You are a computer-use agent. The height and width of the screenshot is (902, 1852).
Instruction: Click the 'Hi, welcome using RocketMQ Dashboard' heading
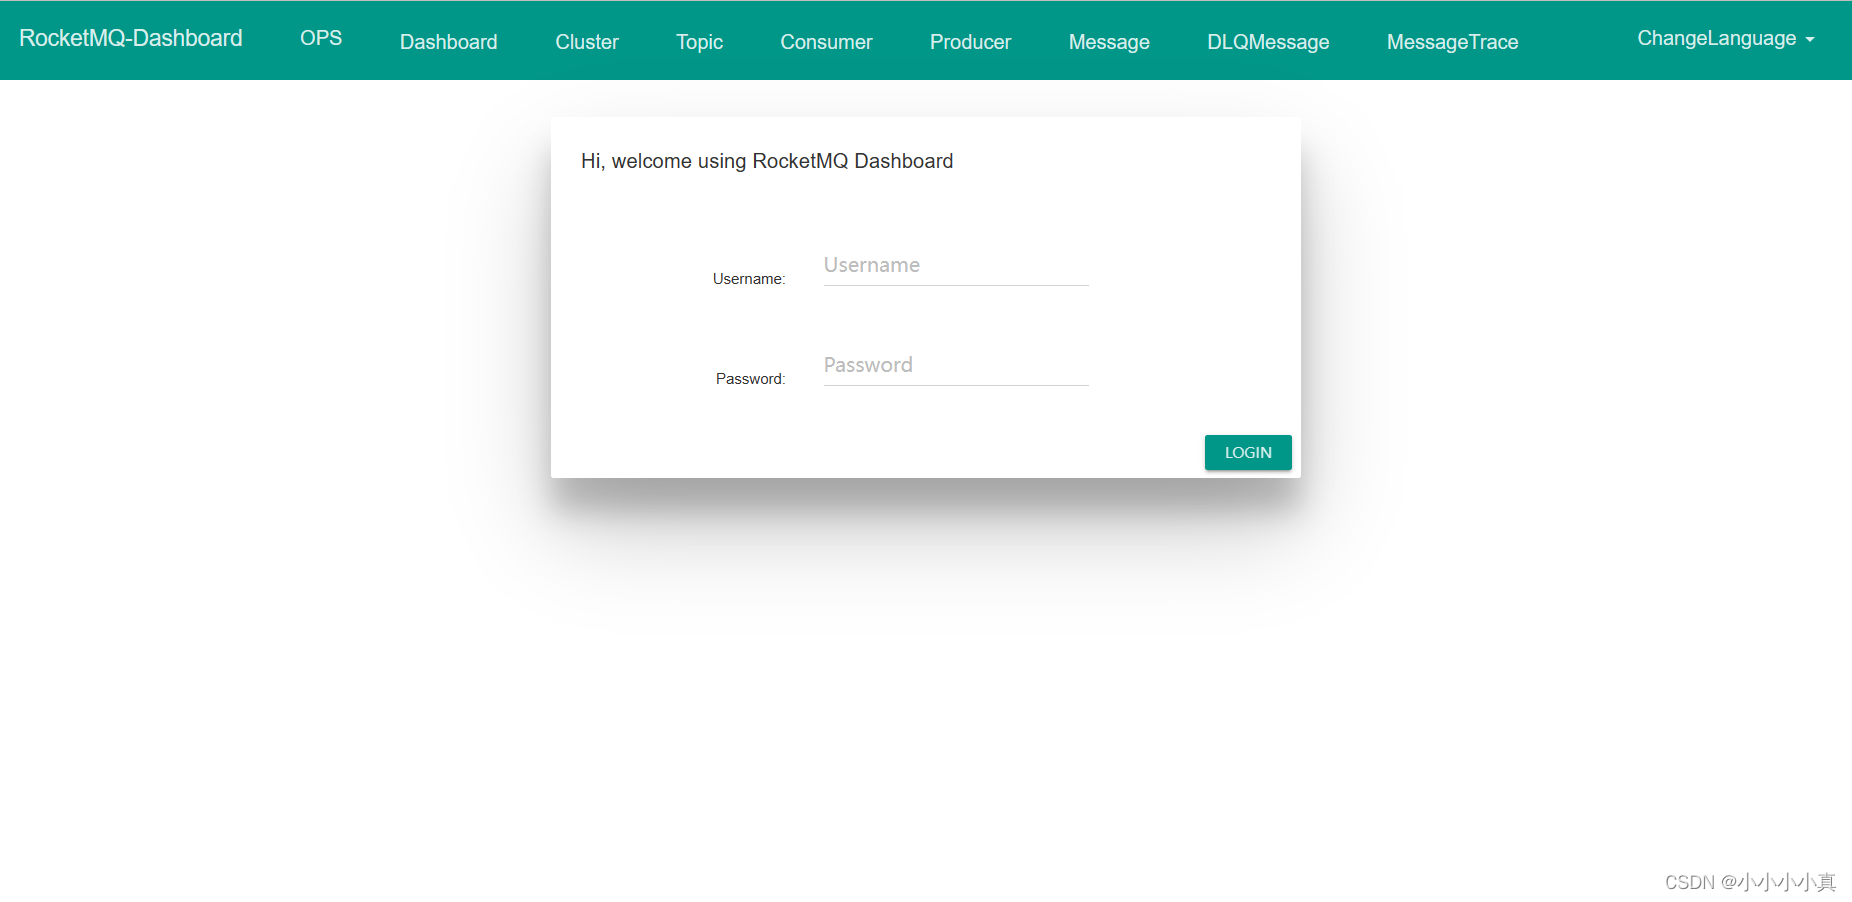tap(767, 161)
